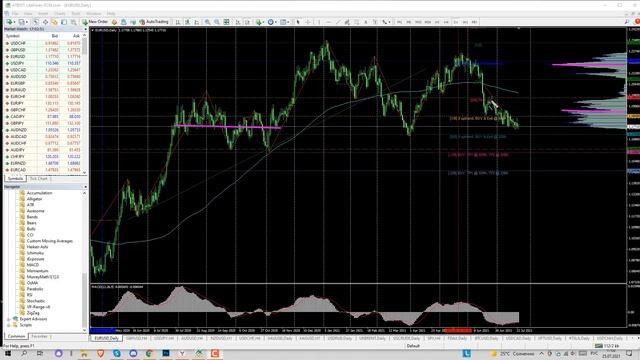640x360 pixels.
Task: Select Custom Moving Averages in Navigator
Action: click(x=49, y=241)
